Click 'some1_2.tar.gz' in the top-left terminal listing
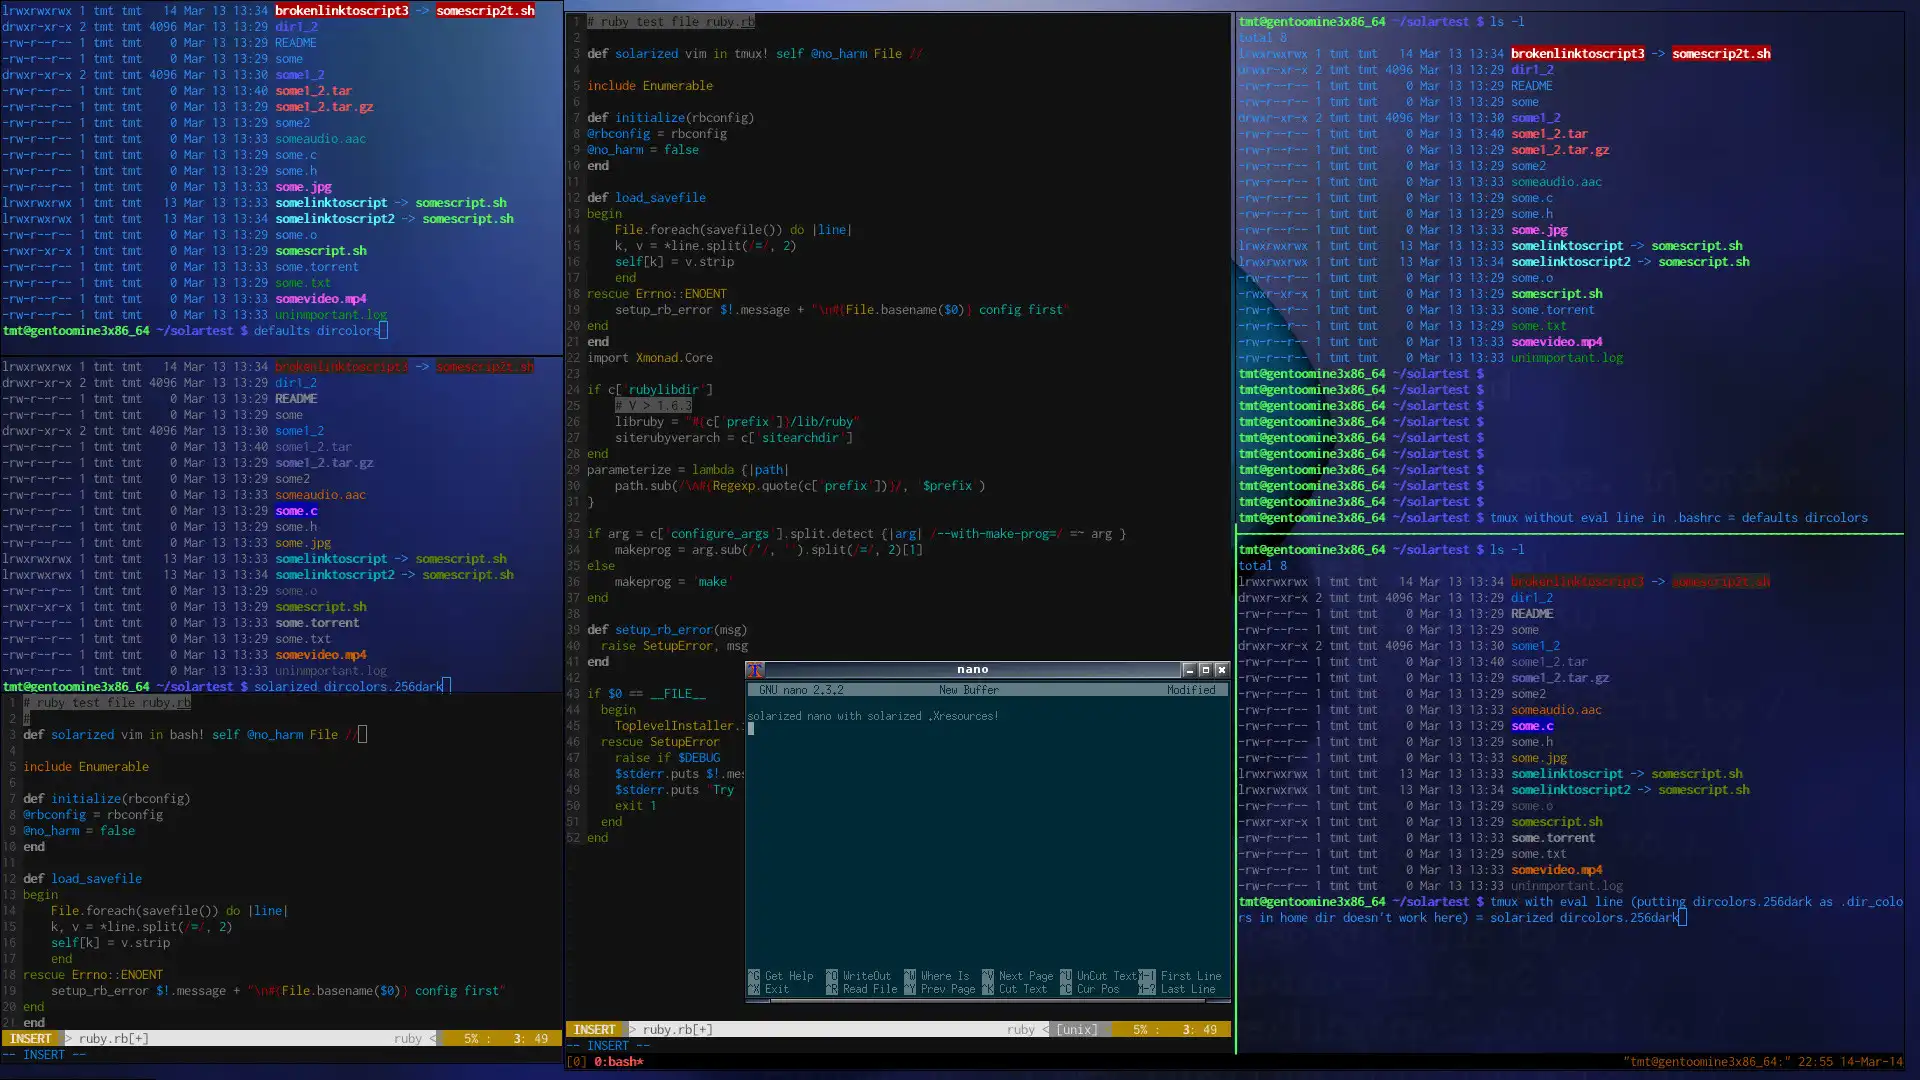 [324, 107]
